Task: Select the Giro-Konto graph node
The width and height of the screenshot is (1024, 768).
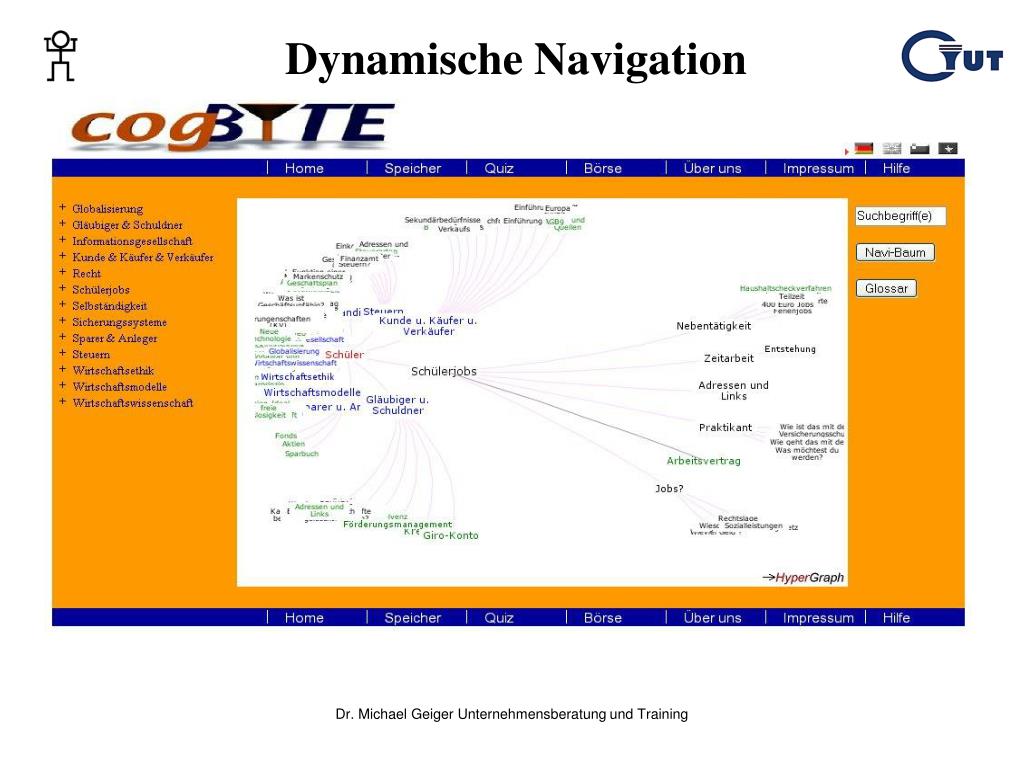Action: click(x=451, y=536)
